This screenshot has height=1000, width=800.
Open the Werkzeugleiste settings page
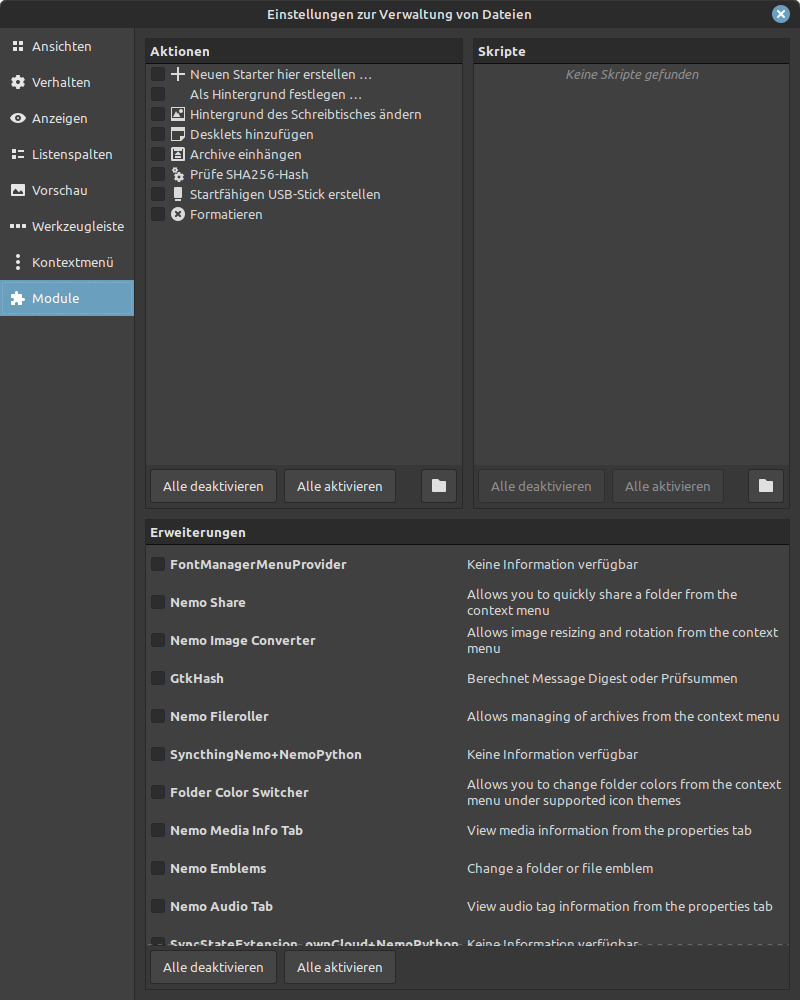tap(67, 226)
